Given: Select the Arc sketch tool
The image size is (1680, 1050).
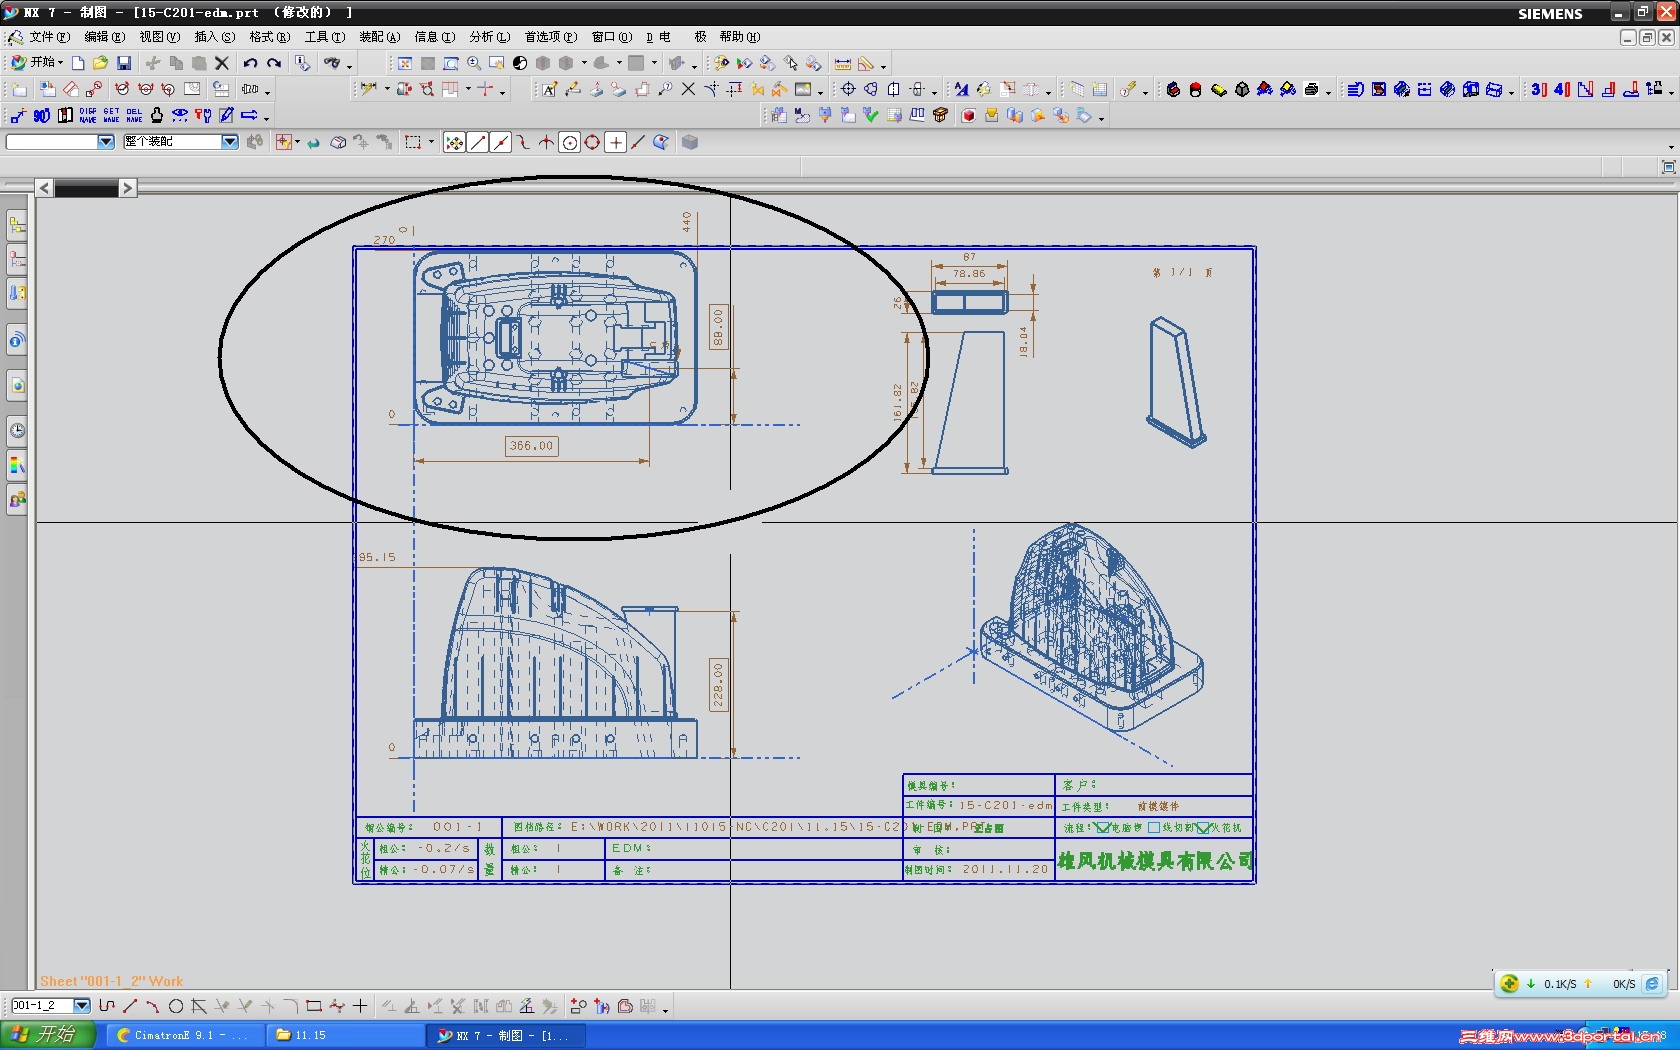Looking at the screenshot, I should point(153,1006).
